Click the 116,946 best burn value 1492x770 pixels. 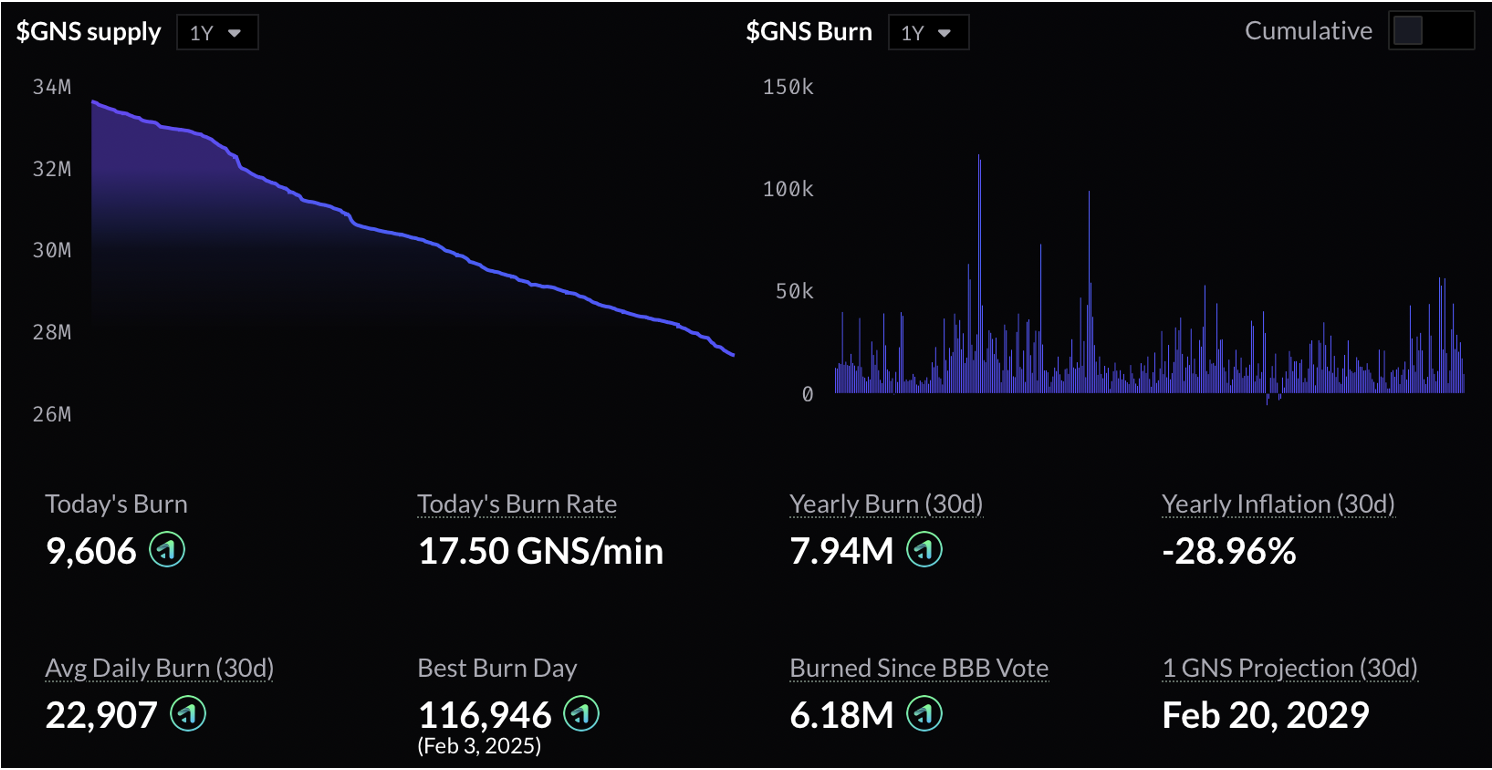coord(485,715)
